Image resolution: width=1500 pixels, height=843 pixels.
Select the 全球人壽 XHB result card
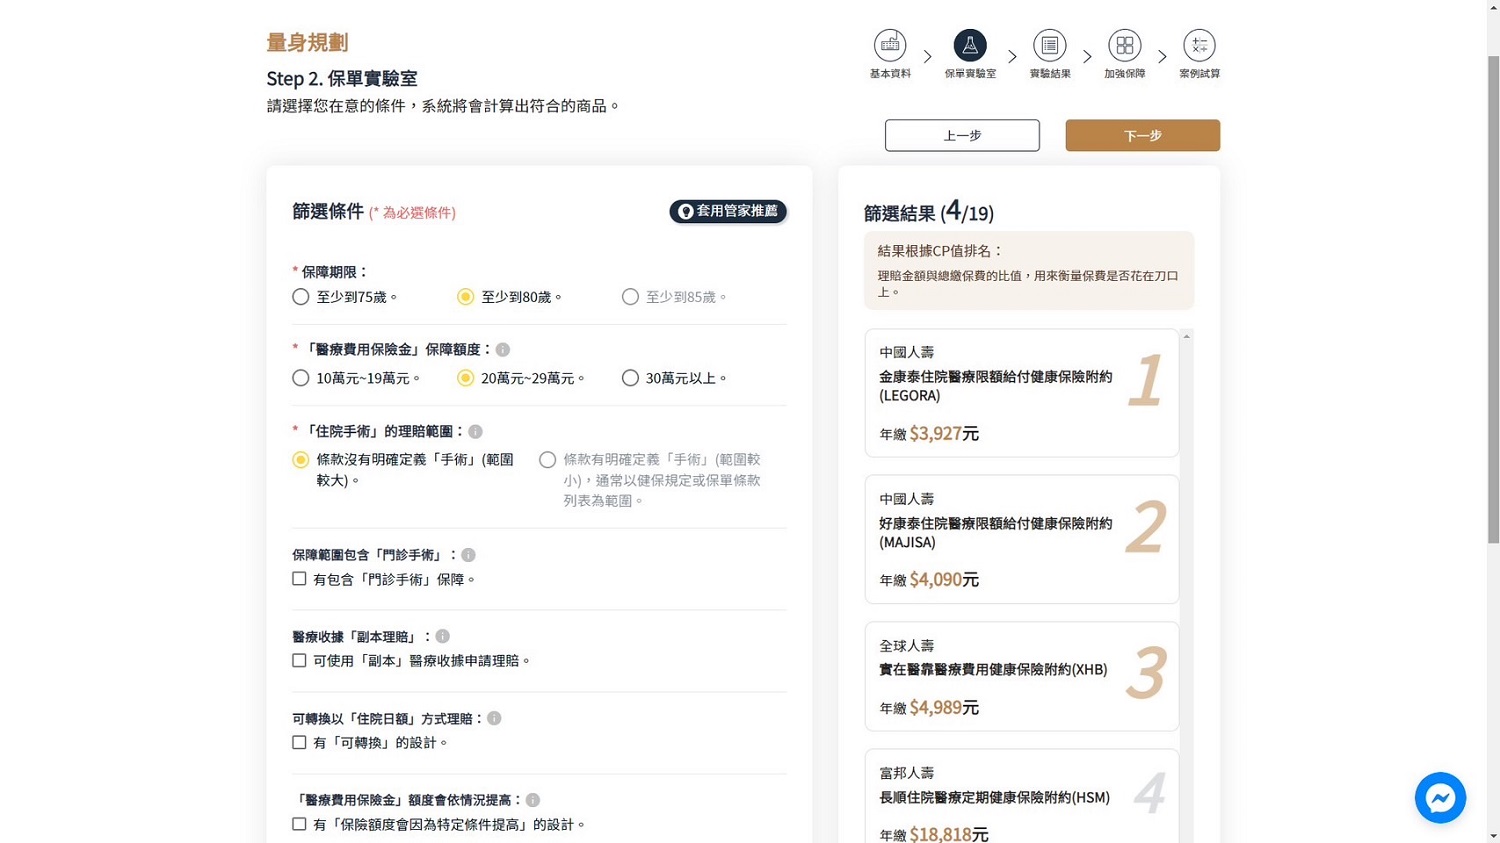pos(1021,676)
